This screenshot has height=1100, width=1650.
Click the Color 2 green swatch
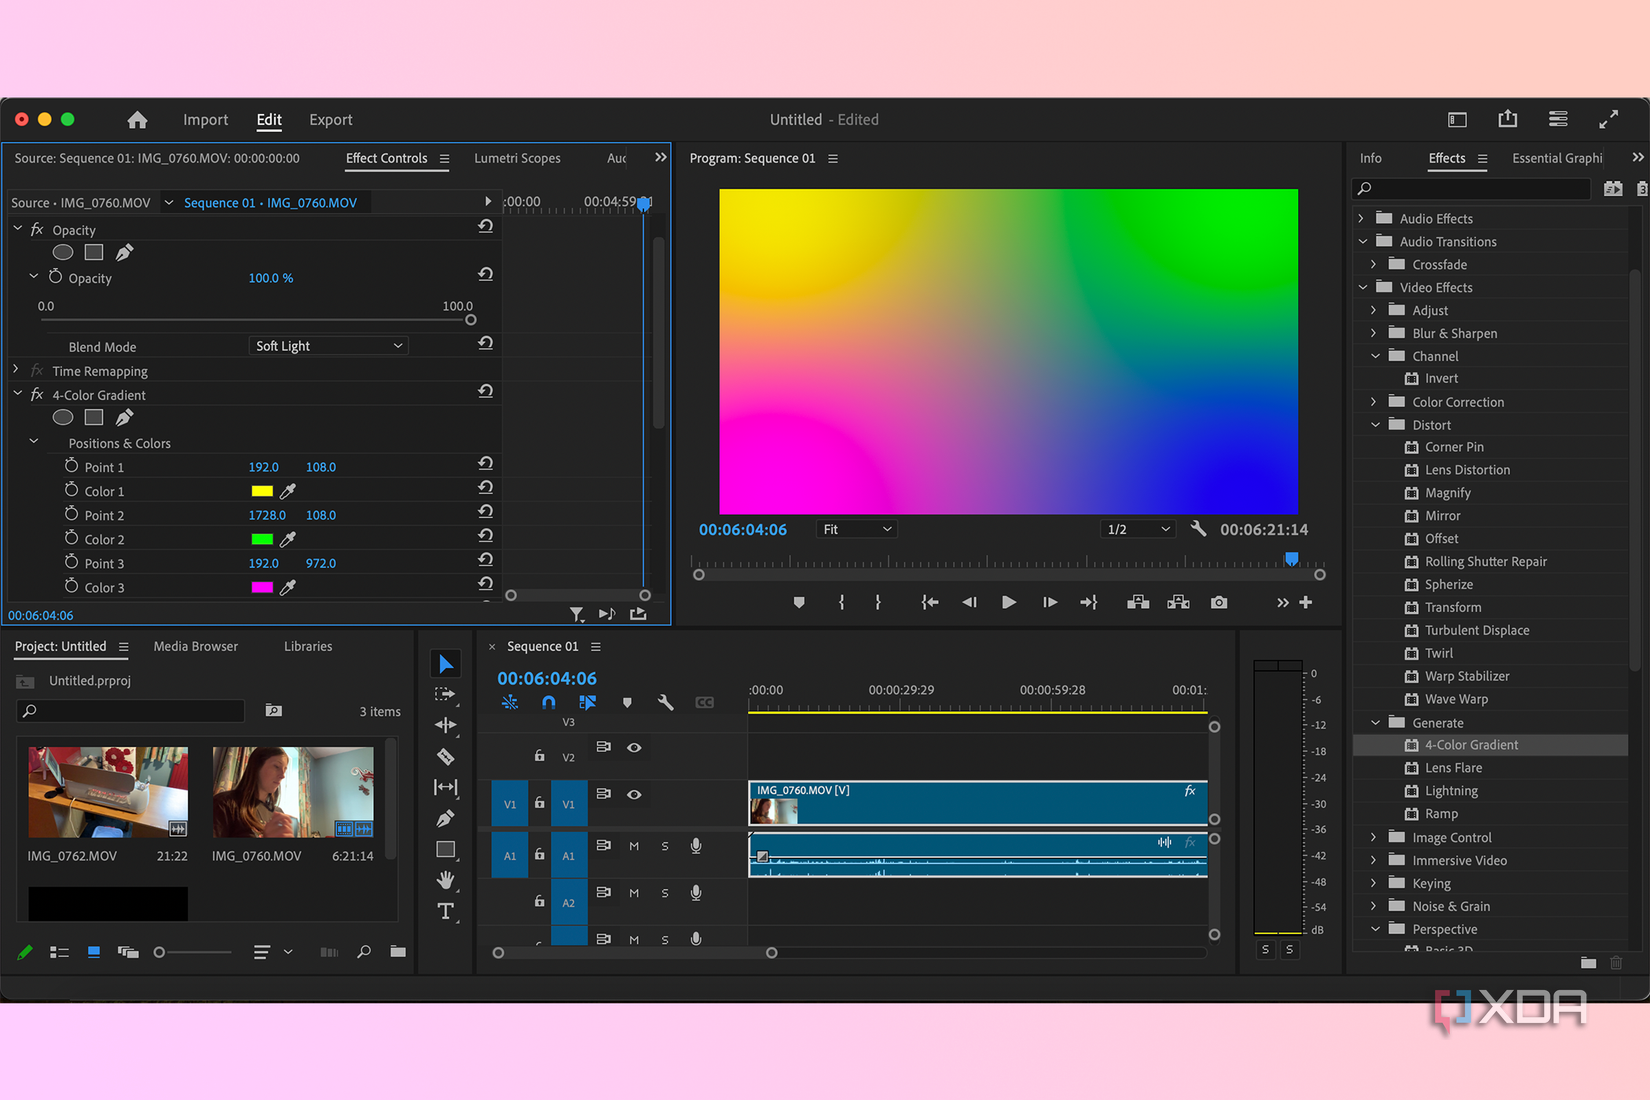pos(261,539)
